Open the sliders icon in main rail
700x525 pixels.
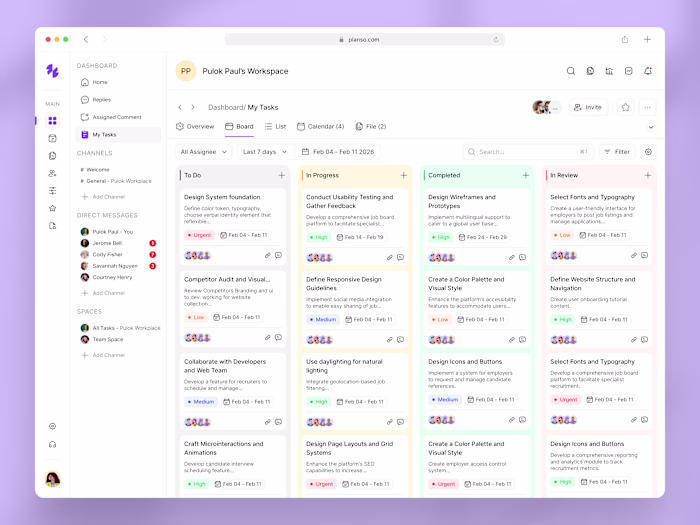pos(52,191)
